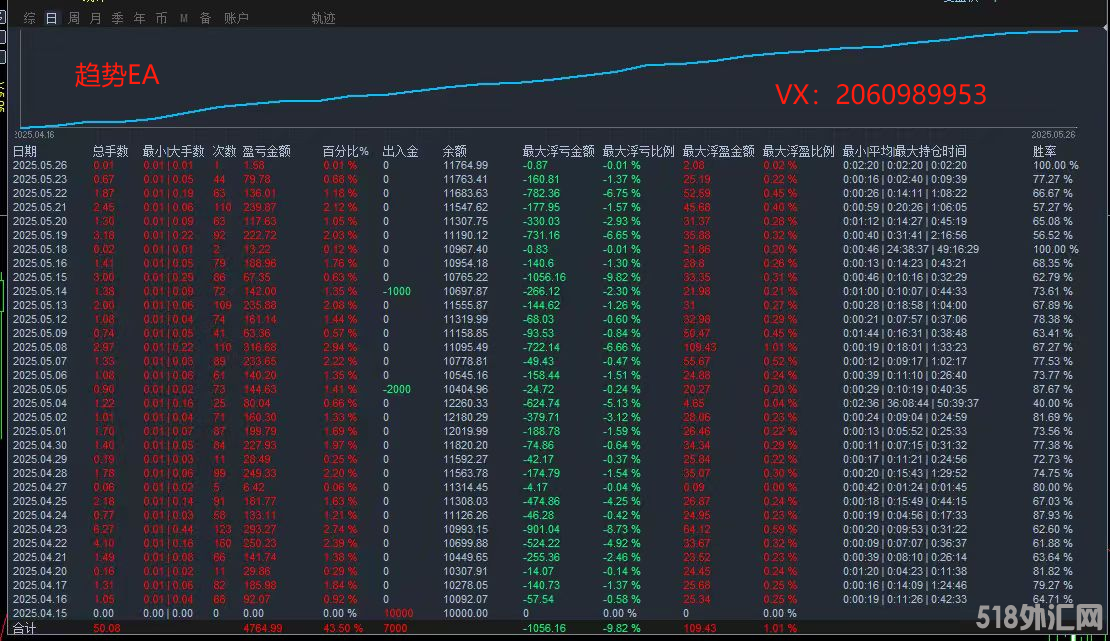Screen dimensions: 1110x641
Task: Switch to the 月 monthly tab
Action: 96,18
